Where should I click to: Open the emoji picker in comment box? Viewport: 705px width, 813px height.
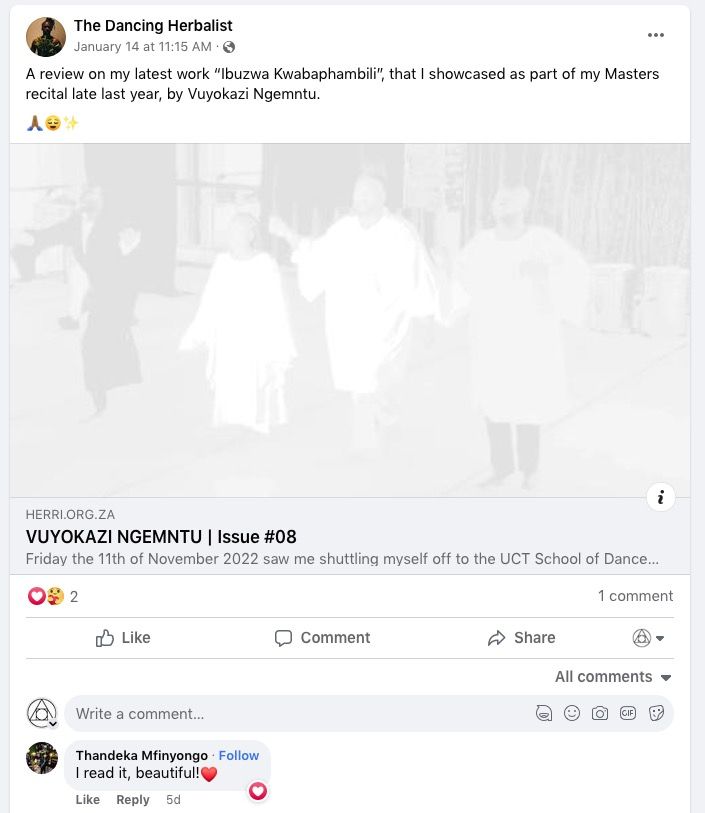(x=572, y=713)
